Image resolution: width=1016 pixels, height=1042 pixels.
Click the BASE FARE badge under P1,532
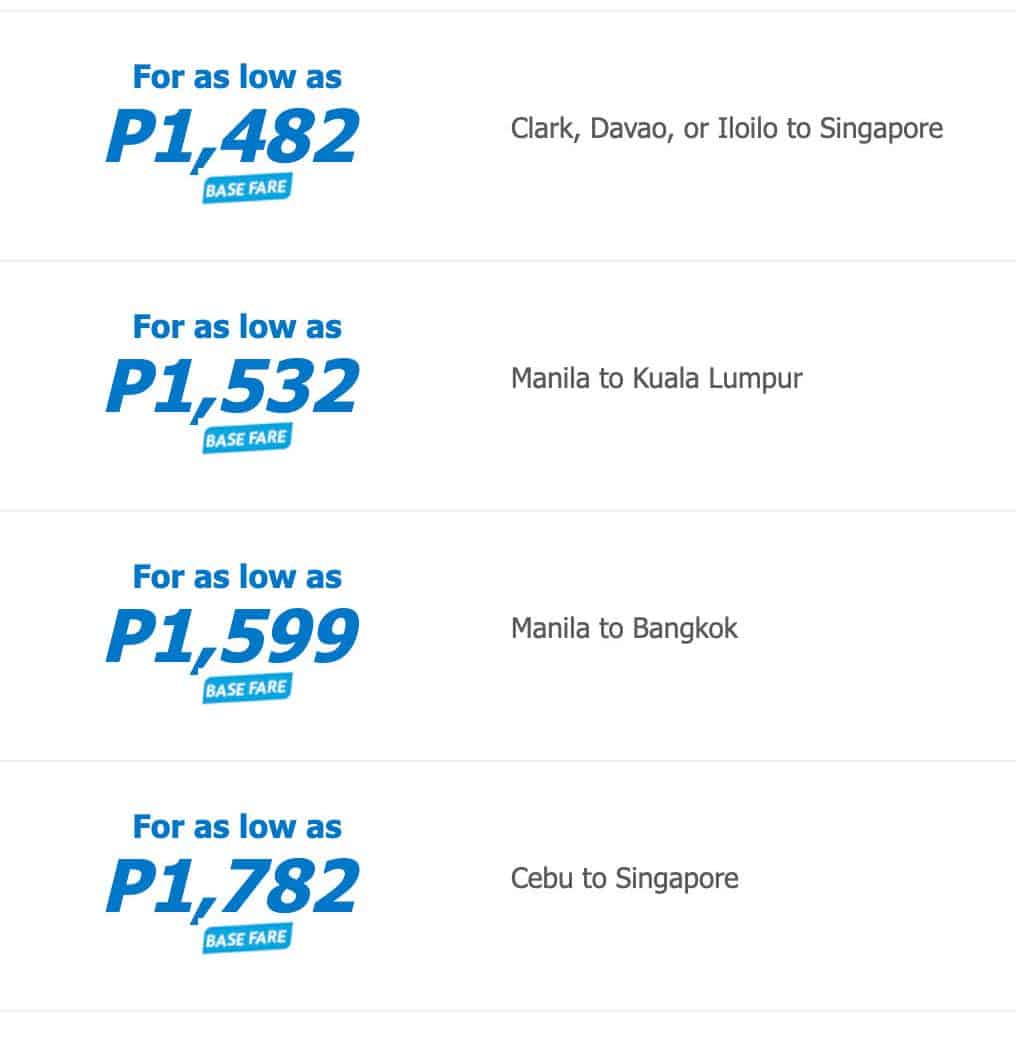(246, 439)
